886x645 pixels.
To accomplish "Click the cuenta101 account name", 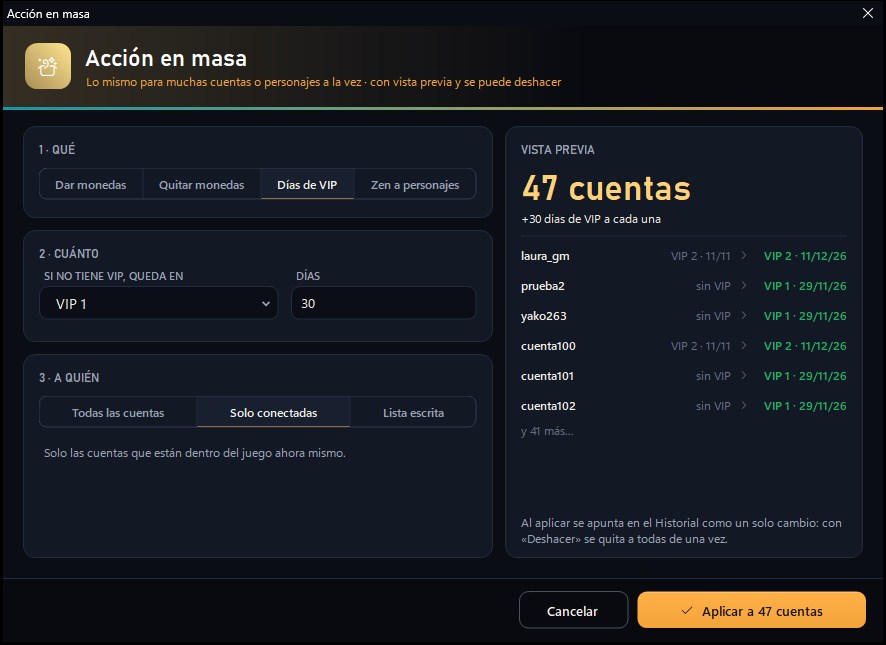I will point(548,376).
